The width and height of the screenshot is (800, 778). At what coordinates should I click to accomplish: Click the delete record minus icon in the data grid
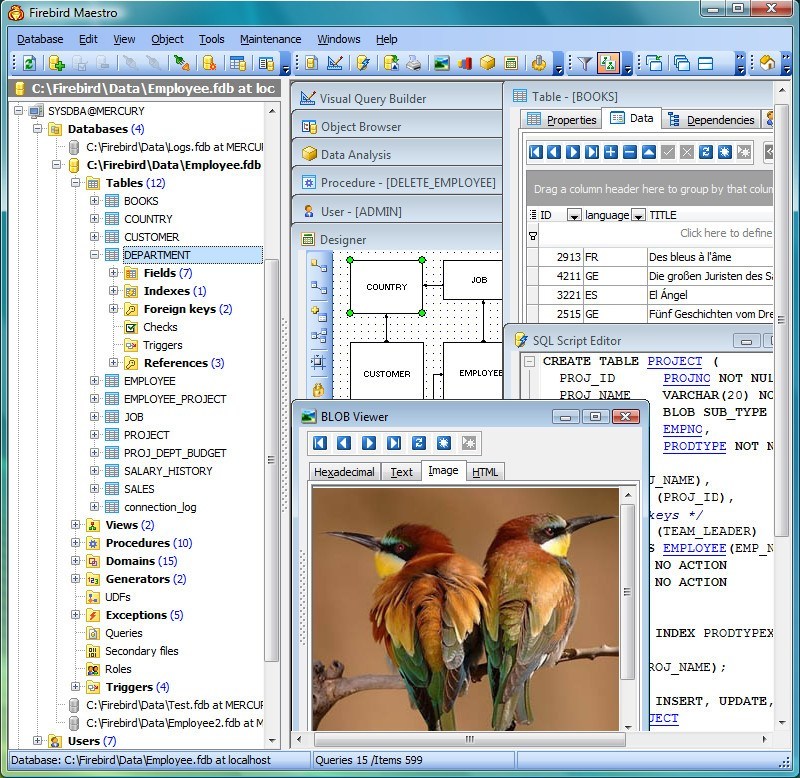629,152
